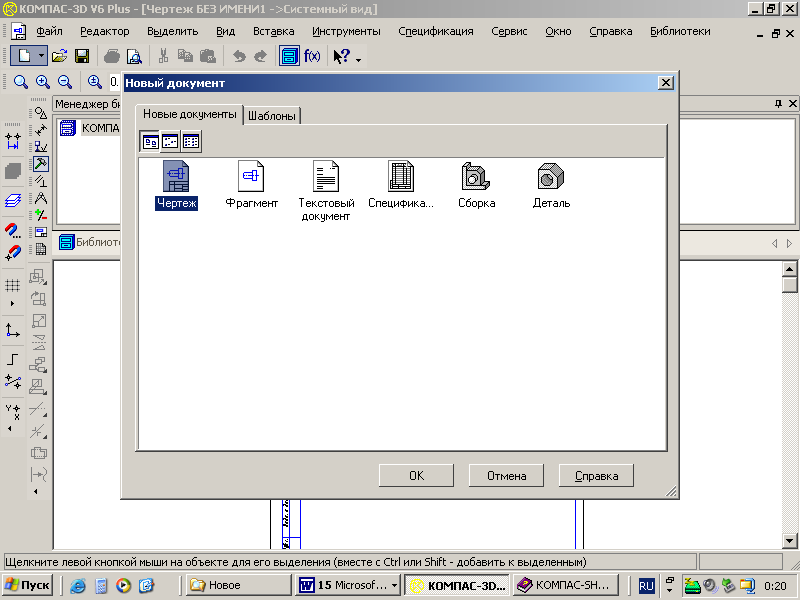The image size is (800, 600).
Task: Toggle the grid display icon
Action: point(13,285)
